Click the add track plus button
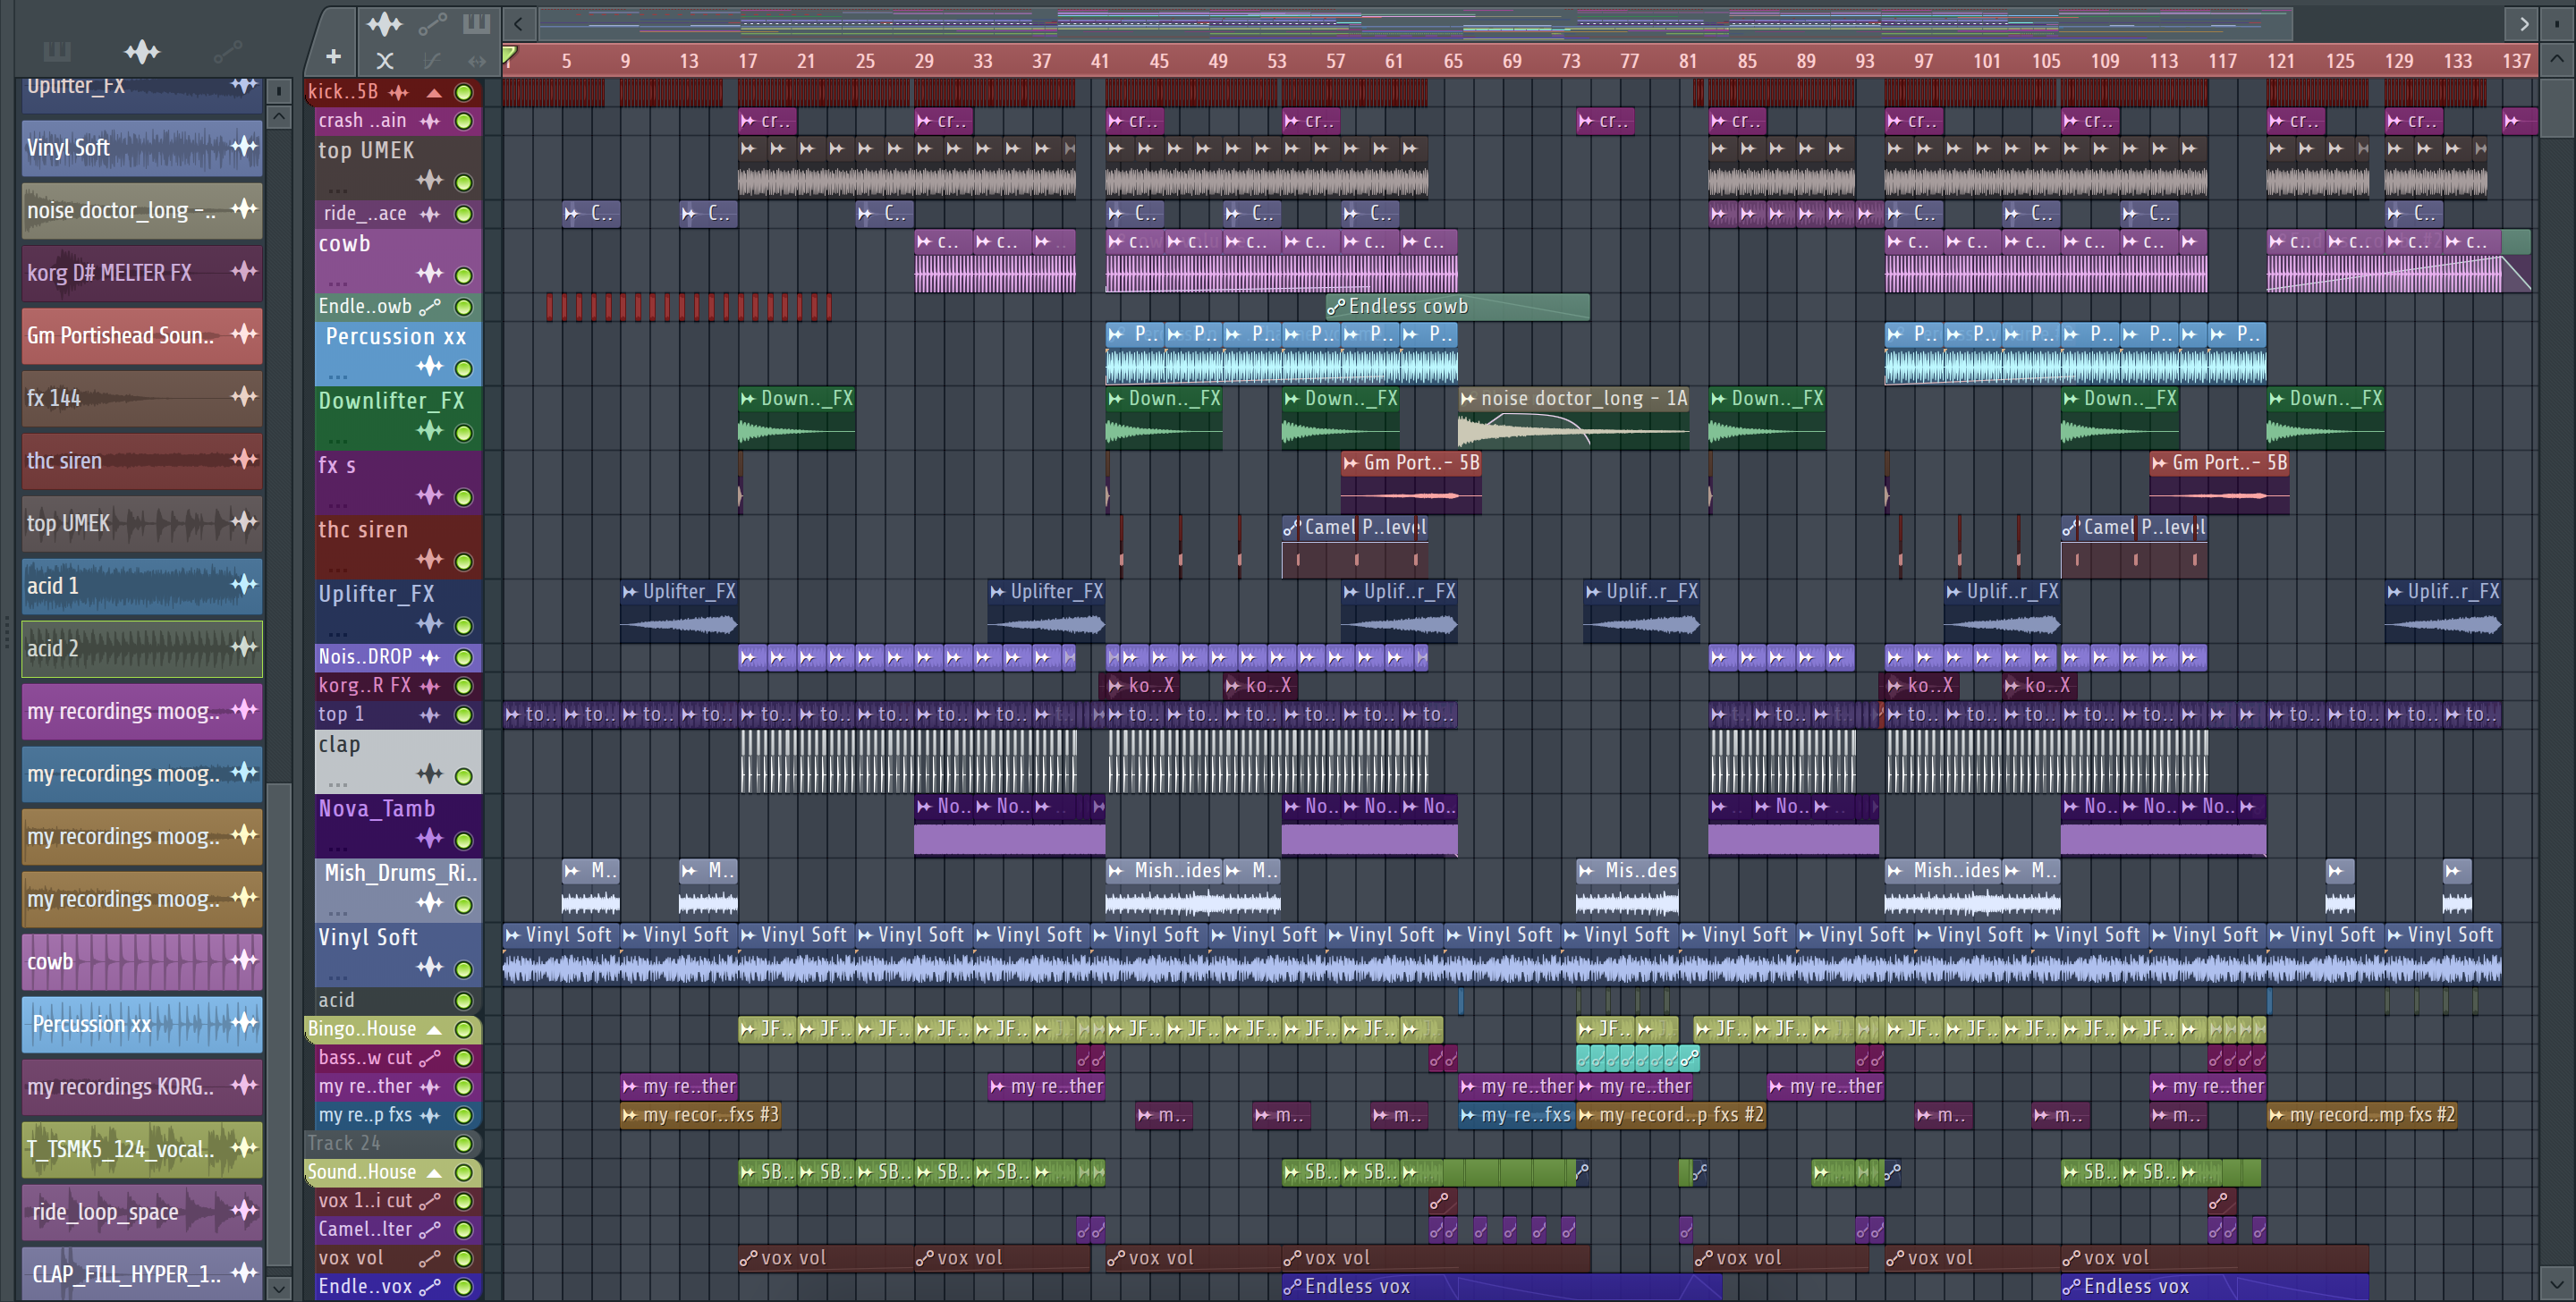 tap(334, 58)
